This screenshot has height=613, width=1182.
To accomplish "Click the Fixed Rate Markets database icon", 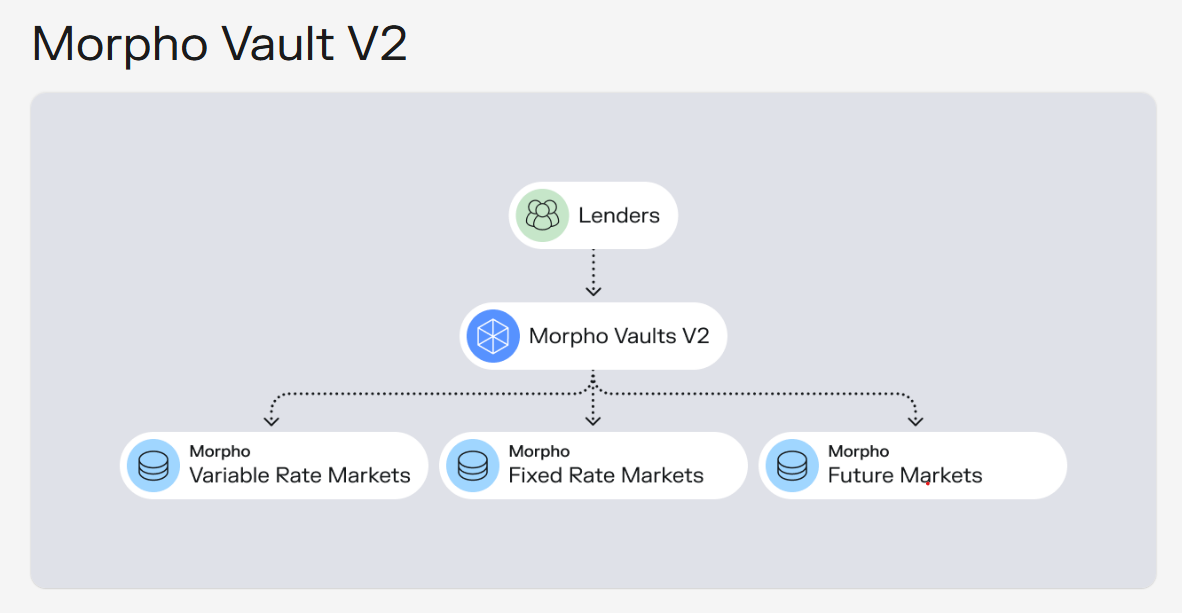I will click(473, 466).
